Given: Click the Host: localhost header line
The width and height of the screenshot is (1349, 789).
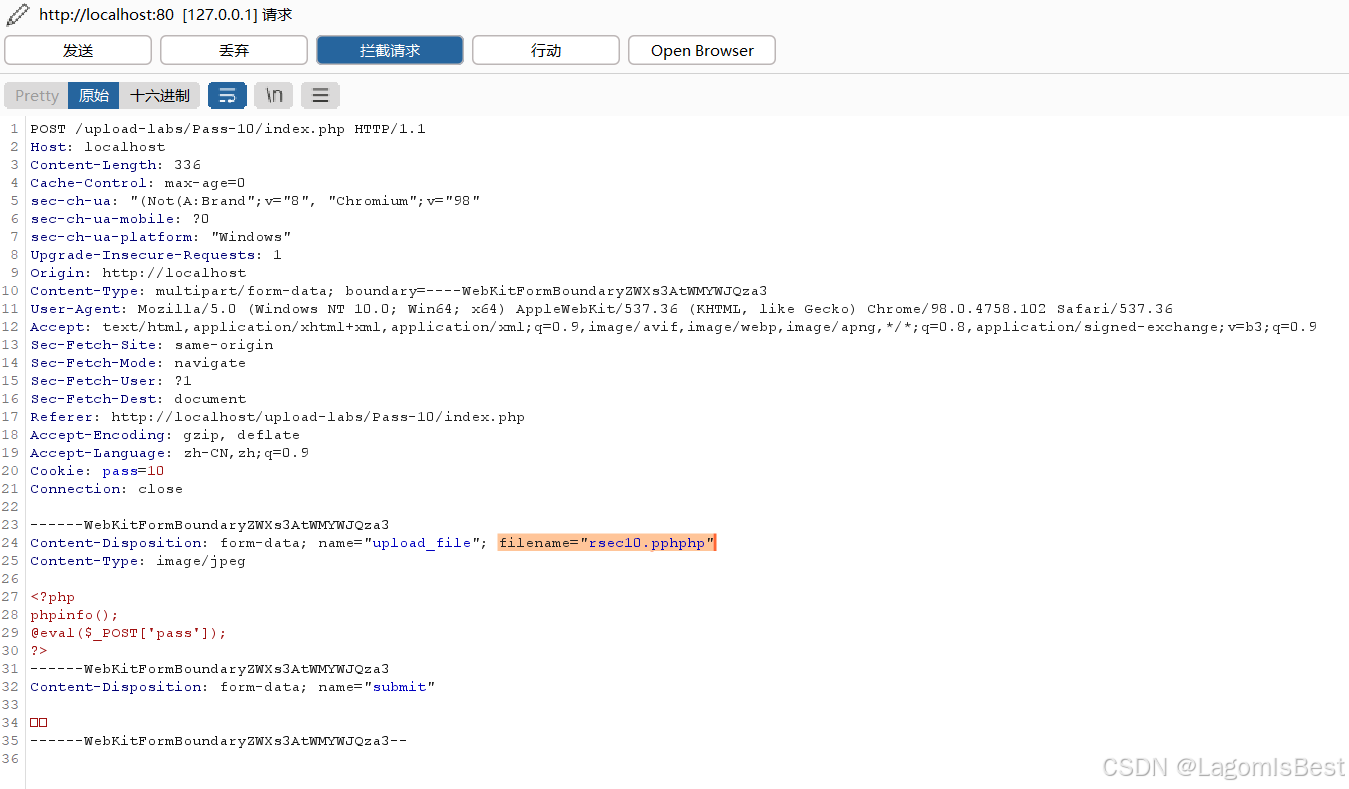Looking at the screenshot, I should 98,147.
